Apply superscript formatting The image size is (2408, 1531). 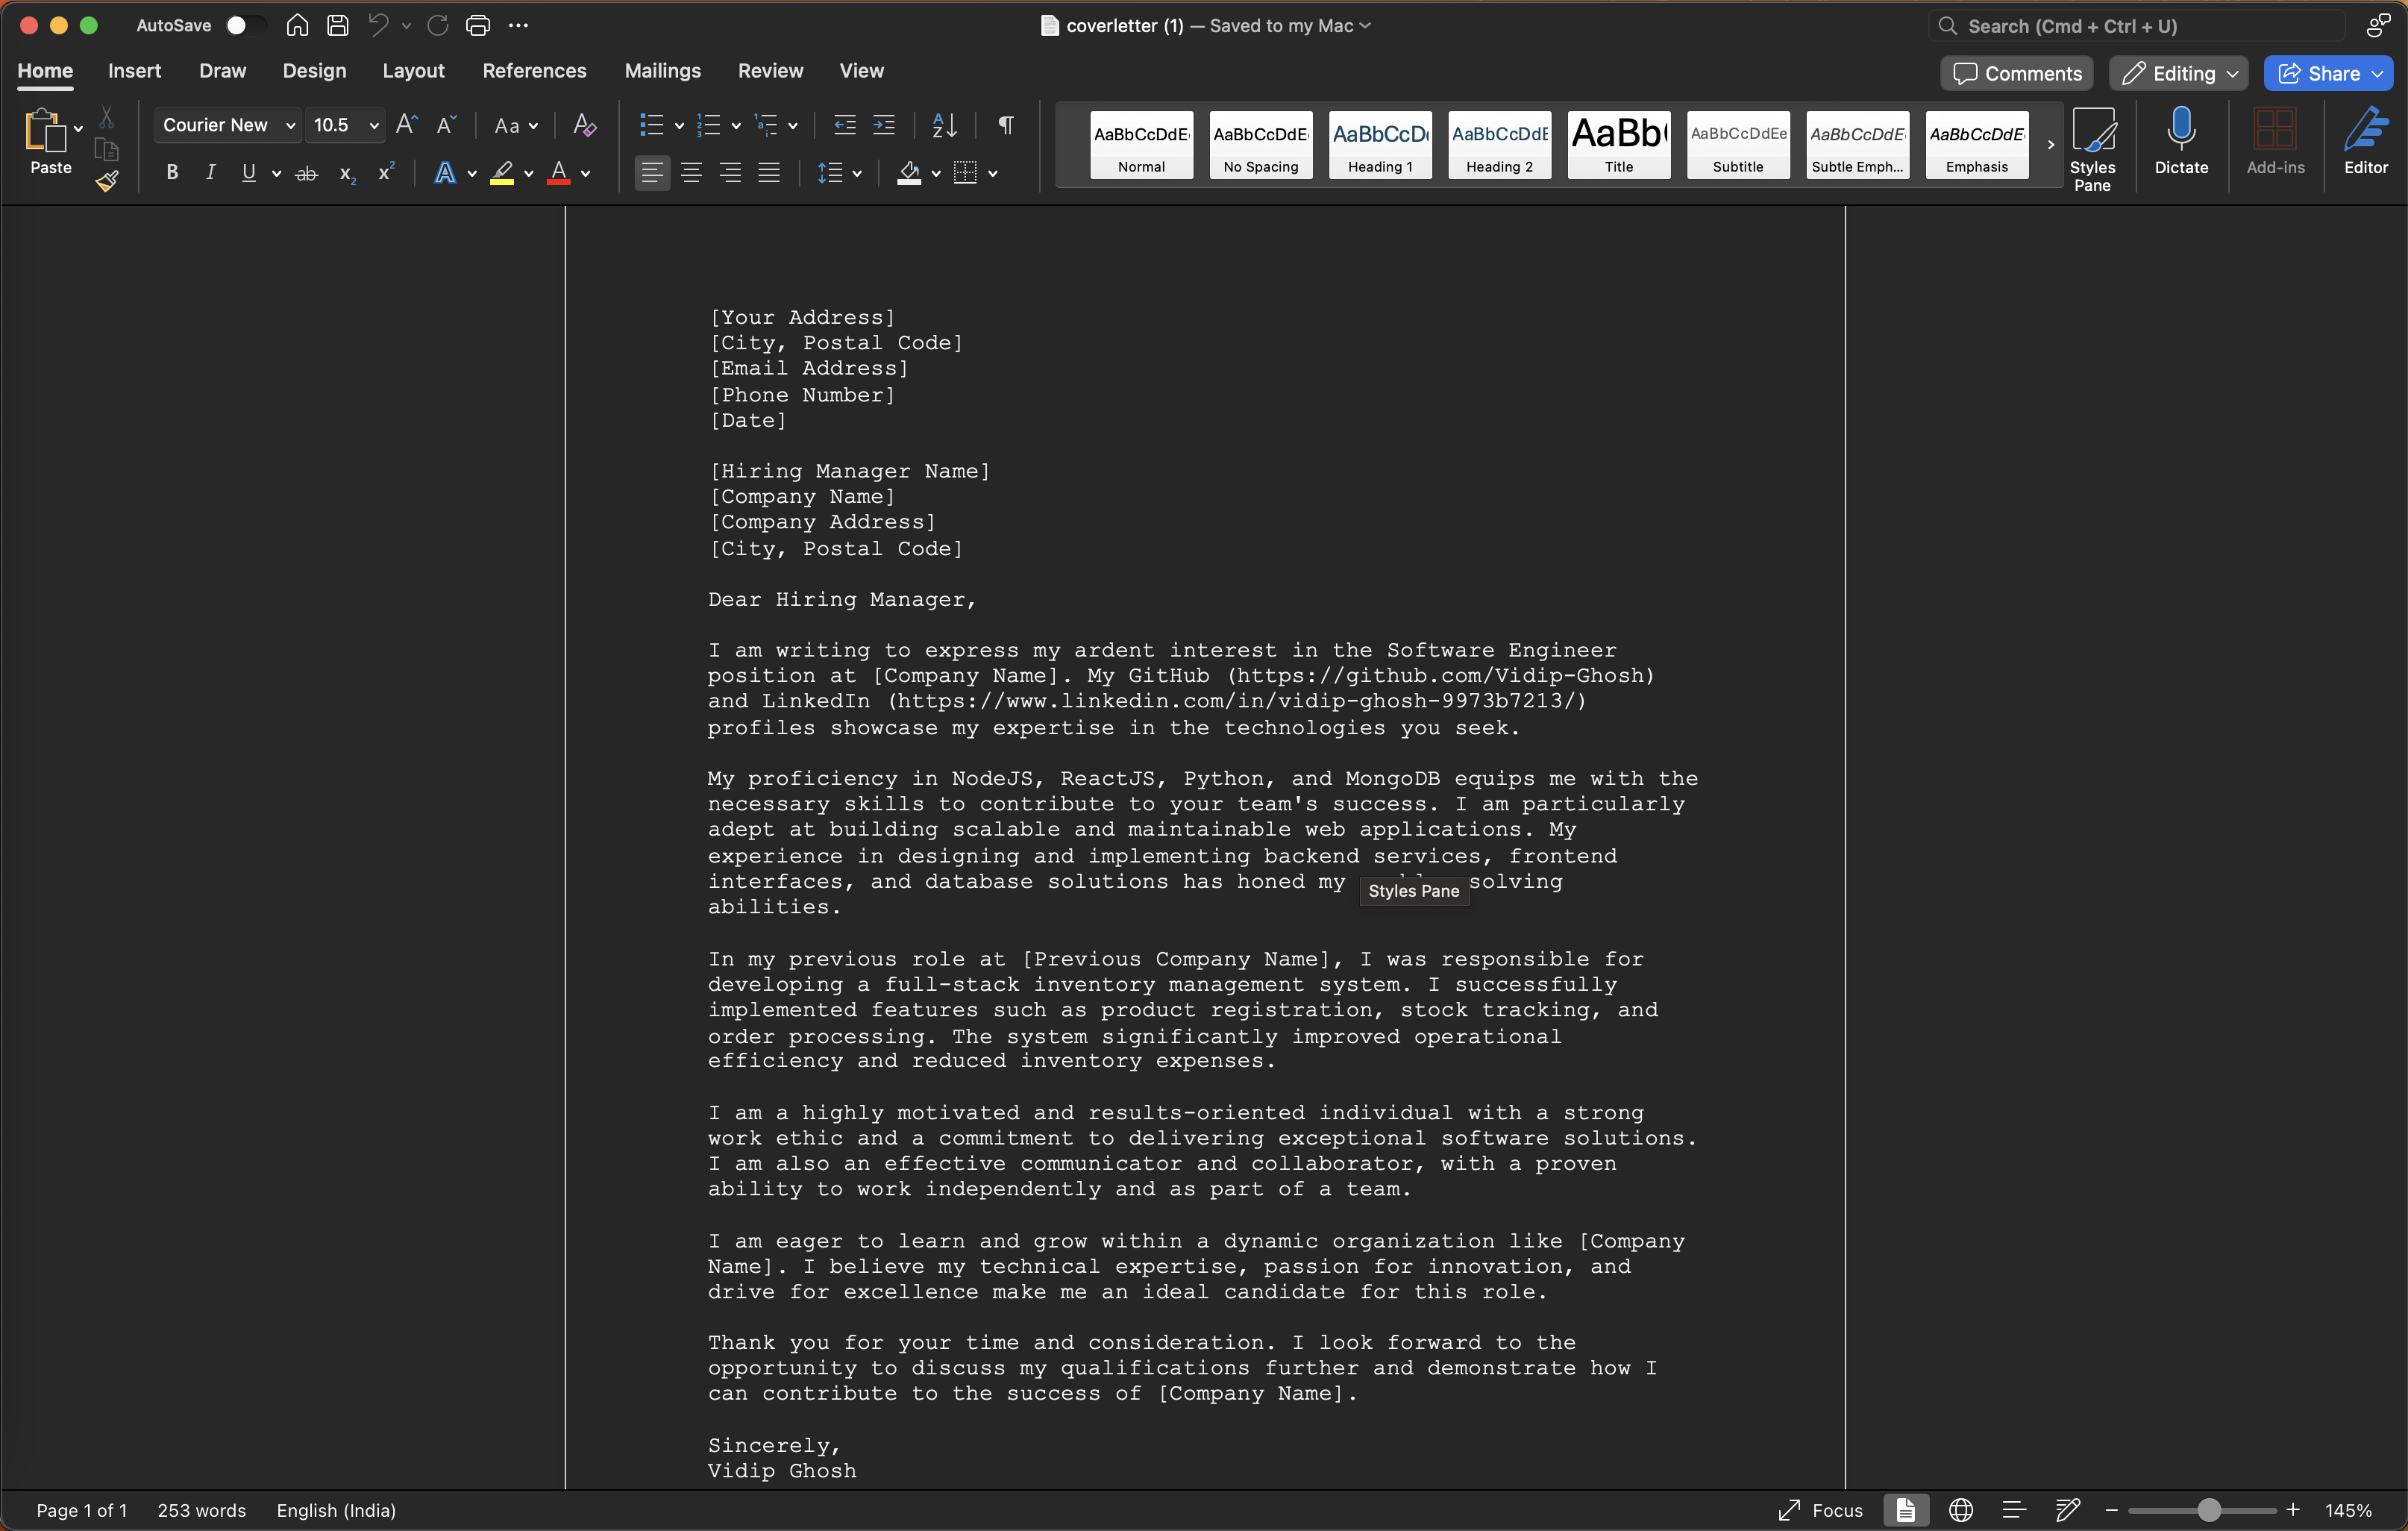(386, 174)
